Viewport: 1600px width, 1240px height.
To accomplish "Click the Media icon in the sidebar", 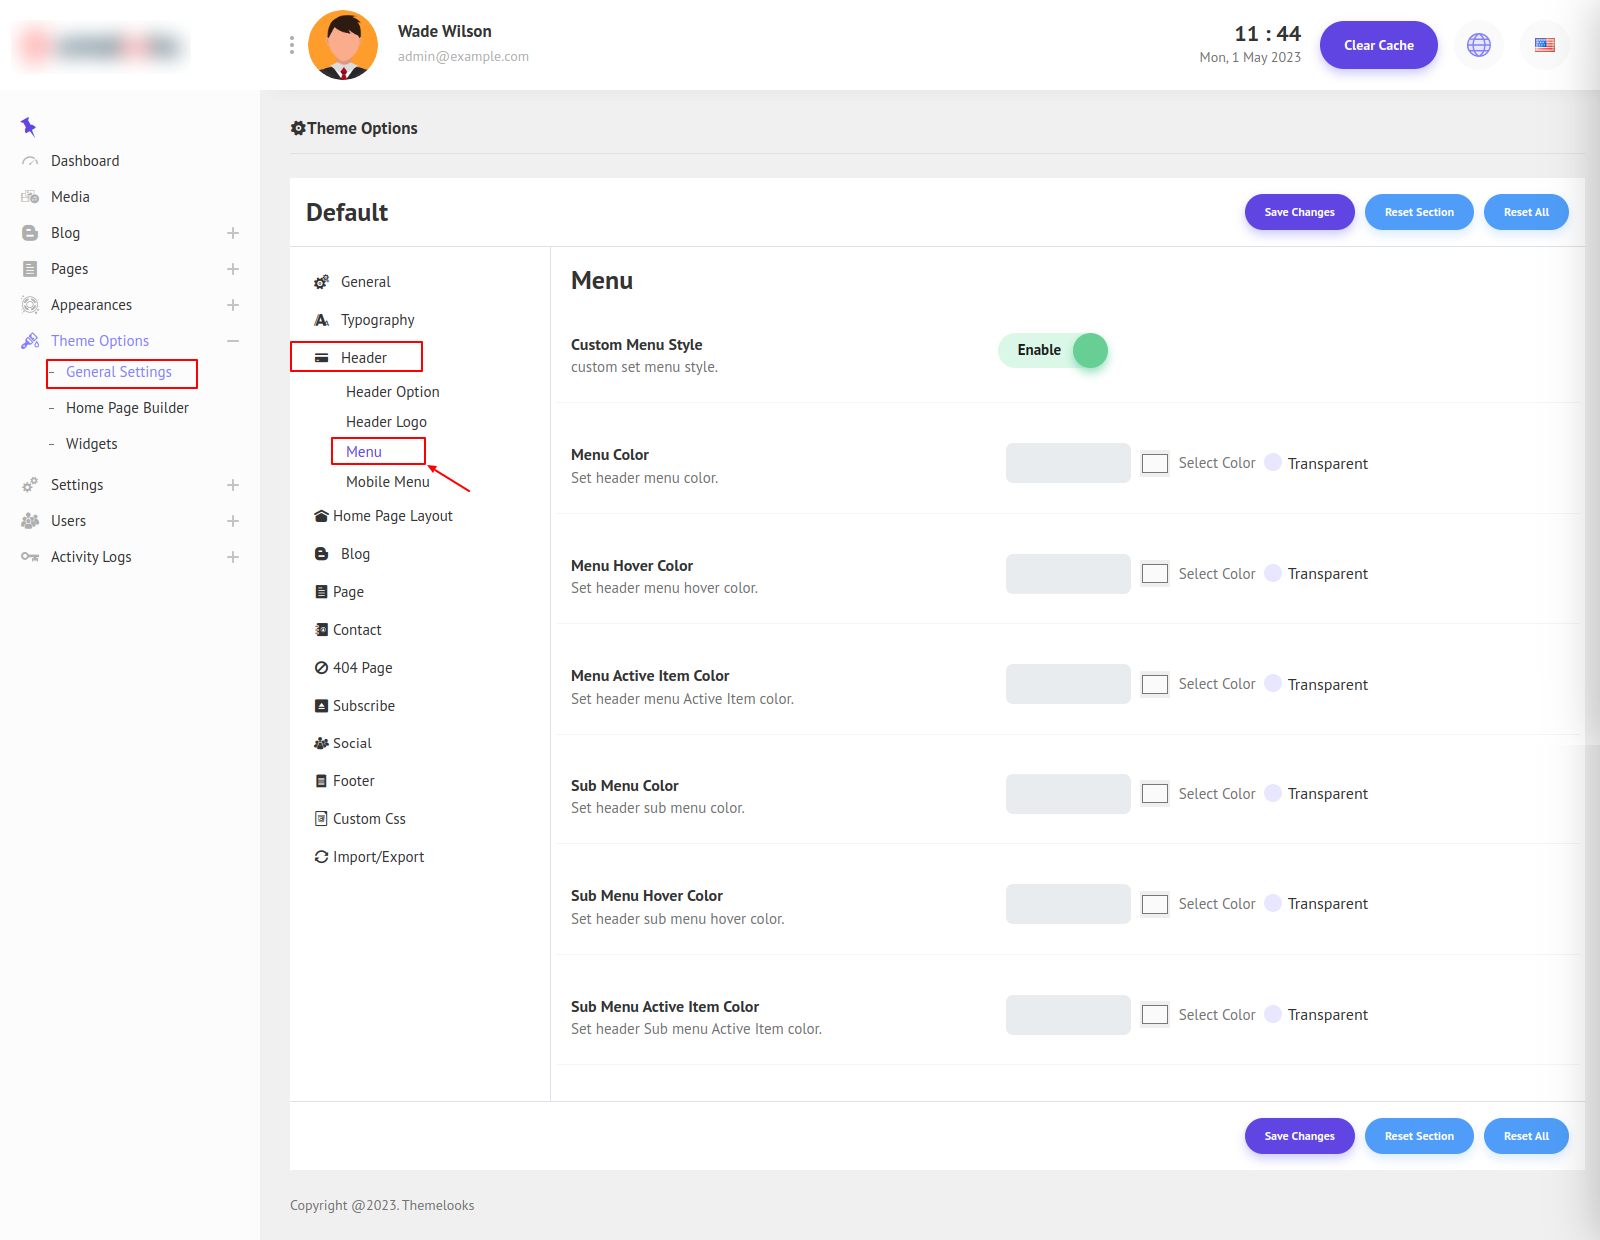I will pos(30,197).
